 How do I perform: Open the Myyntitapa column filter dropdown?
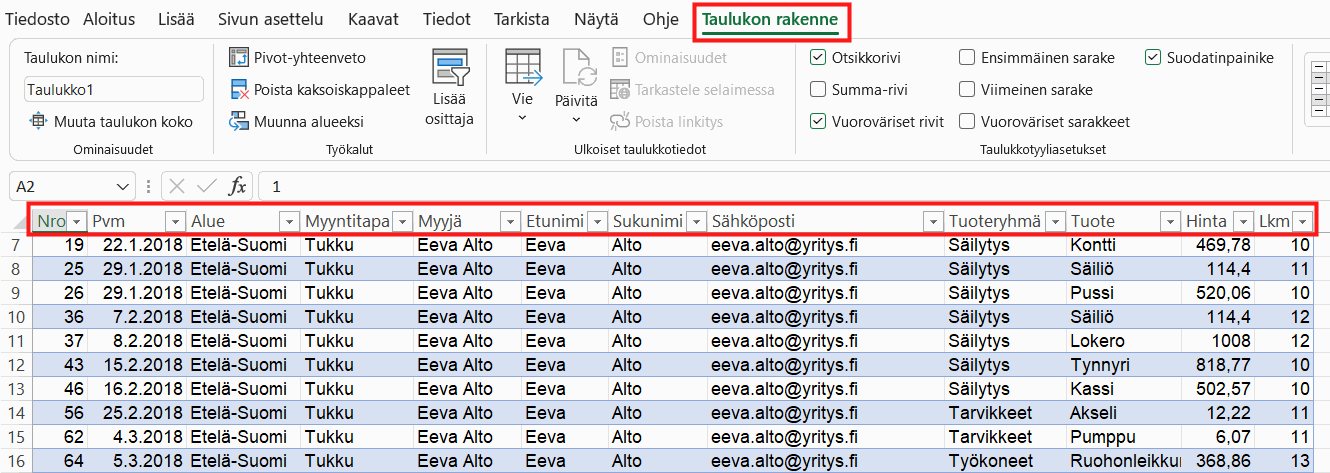click(403, 221)
